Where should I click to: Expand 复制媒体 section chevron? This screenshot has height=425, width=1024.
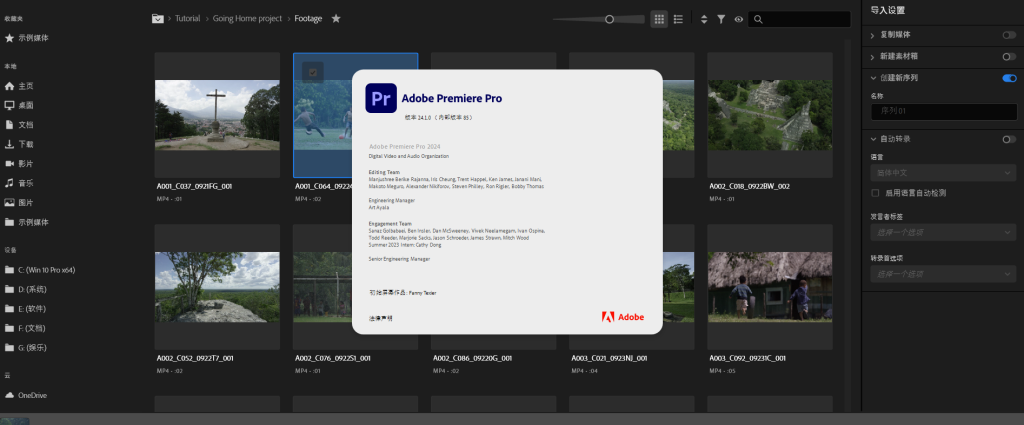tap(872, 35)
